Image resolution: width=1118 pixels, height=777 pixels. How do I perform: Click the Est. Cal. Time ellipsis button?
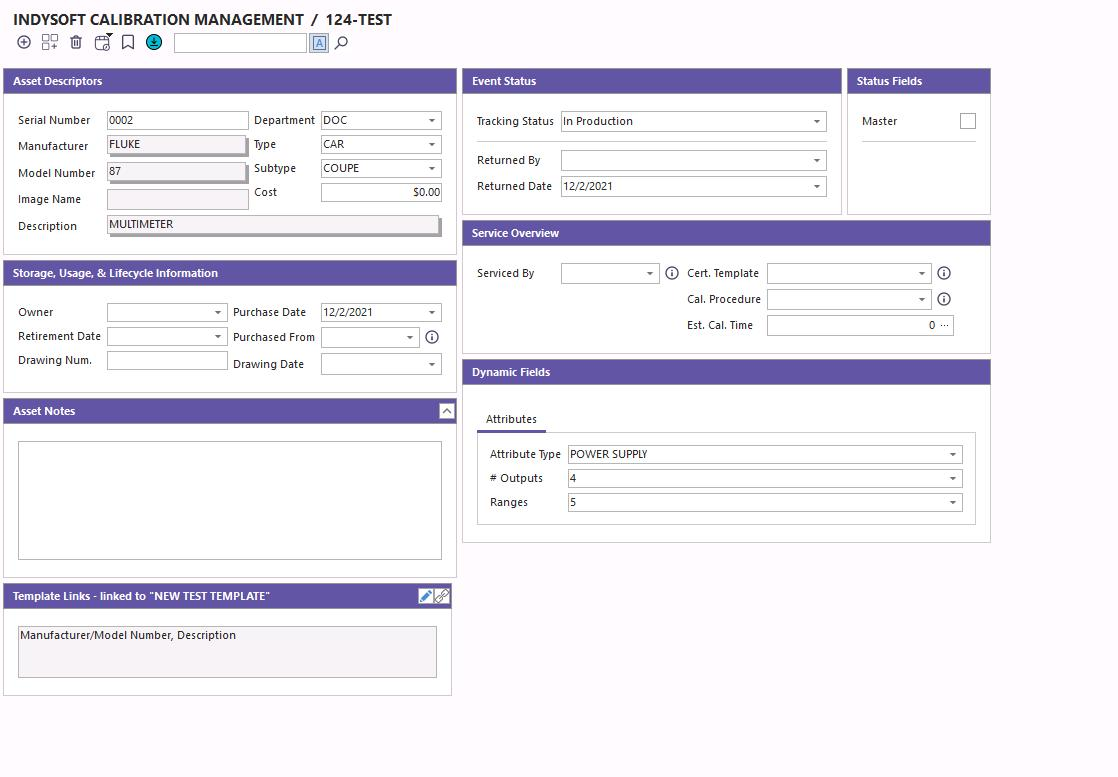944,325
